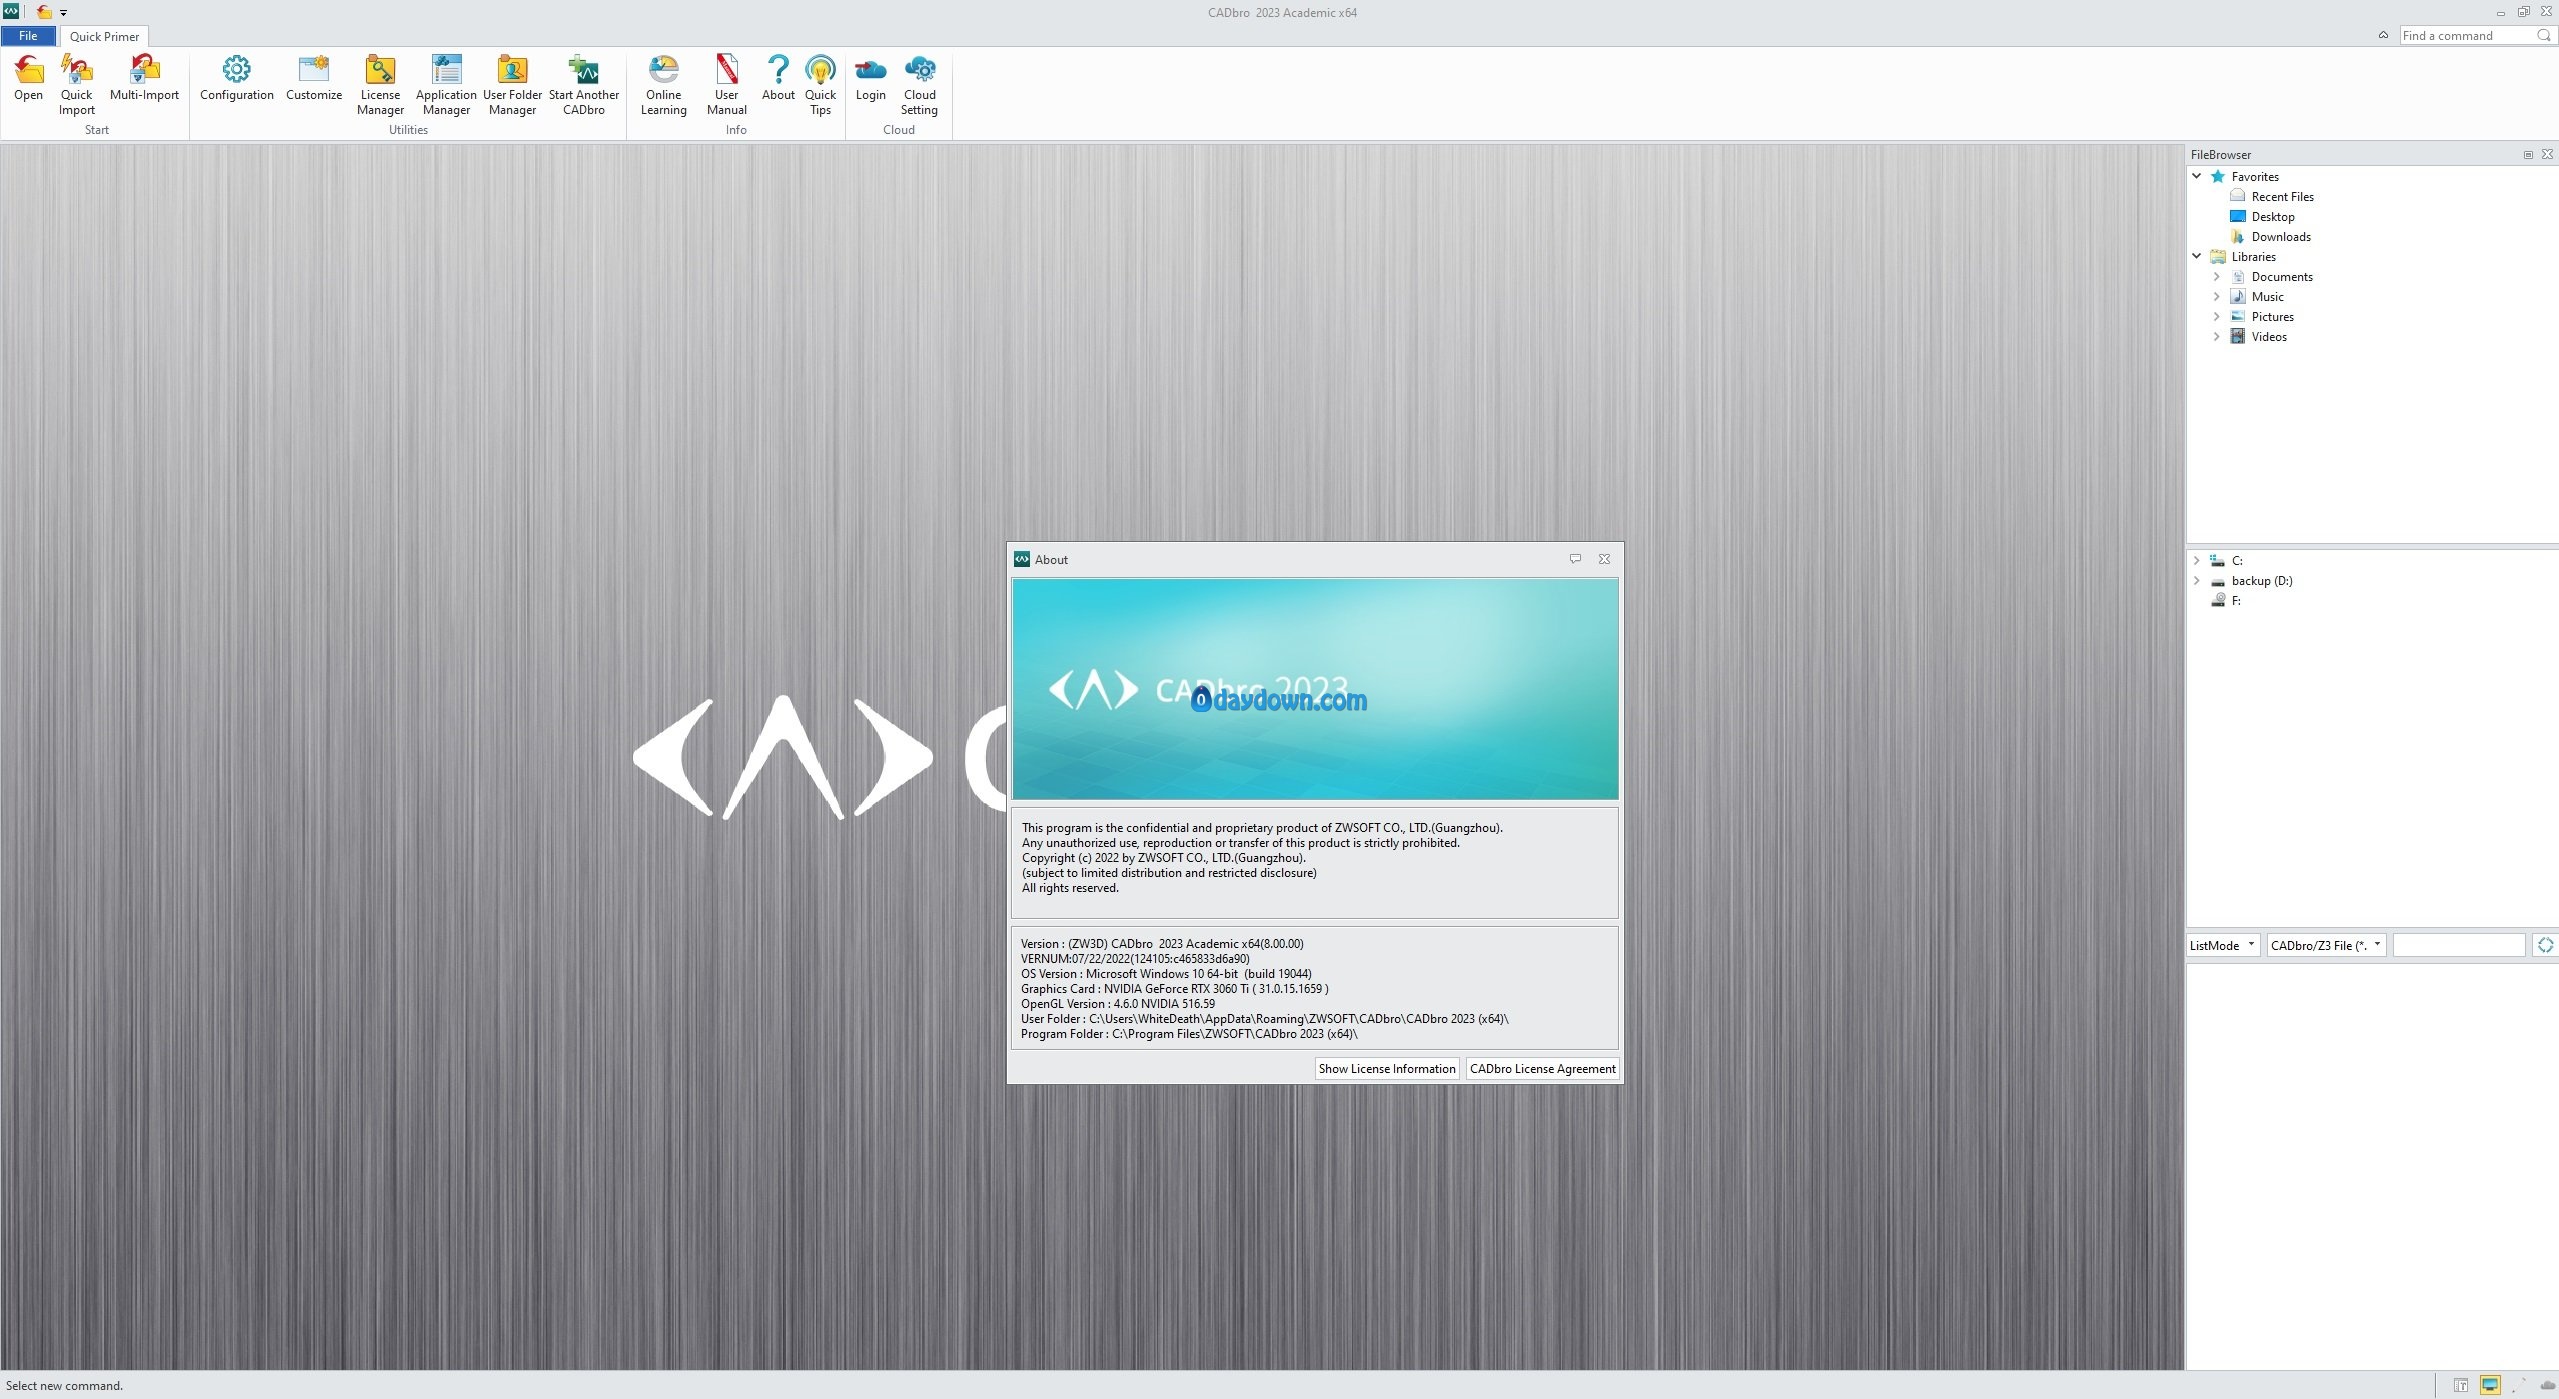
Task: Open the quick access toolbar dropdown arrow
Action: click(x=63, y=13)
